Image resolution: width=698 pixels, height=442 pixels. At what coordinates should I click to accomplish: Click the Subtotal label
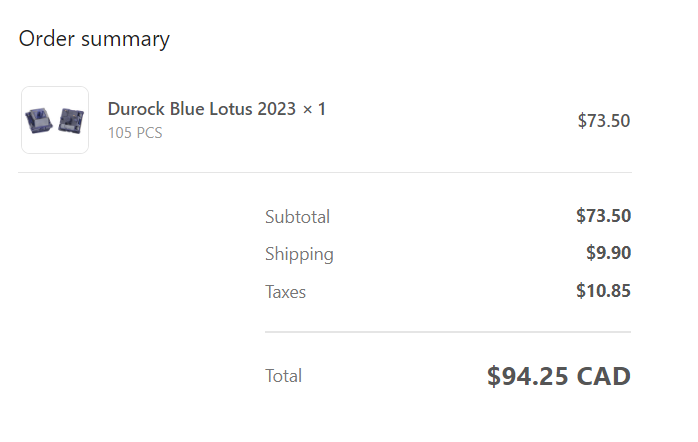click(x=297, y=217)
